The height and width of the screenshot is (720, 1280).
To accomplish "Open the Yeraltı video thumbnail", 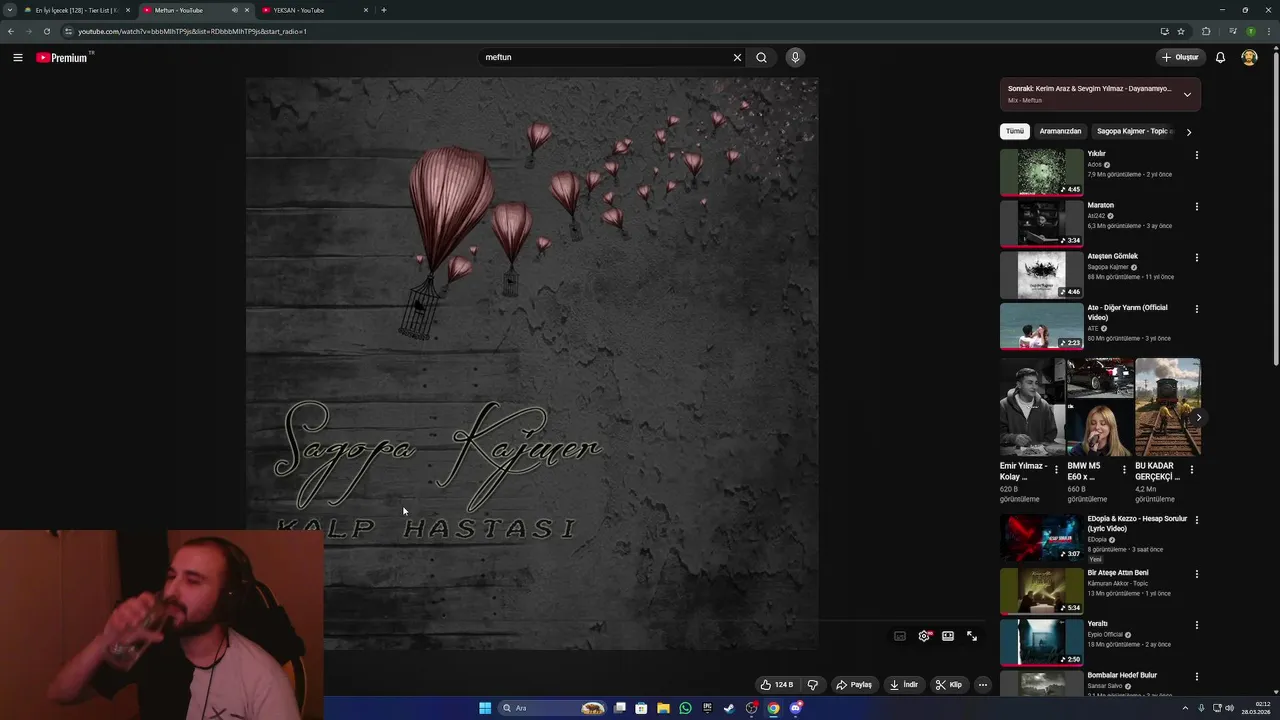I will click(1041, 642).
